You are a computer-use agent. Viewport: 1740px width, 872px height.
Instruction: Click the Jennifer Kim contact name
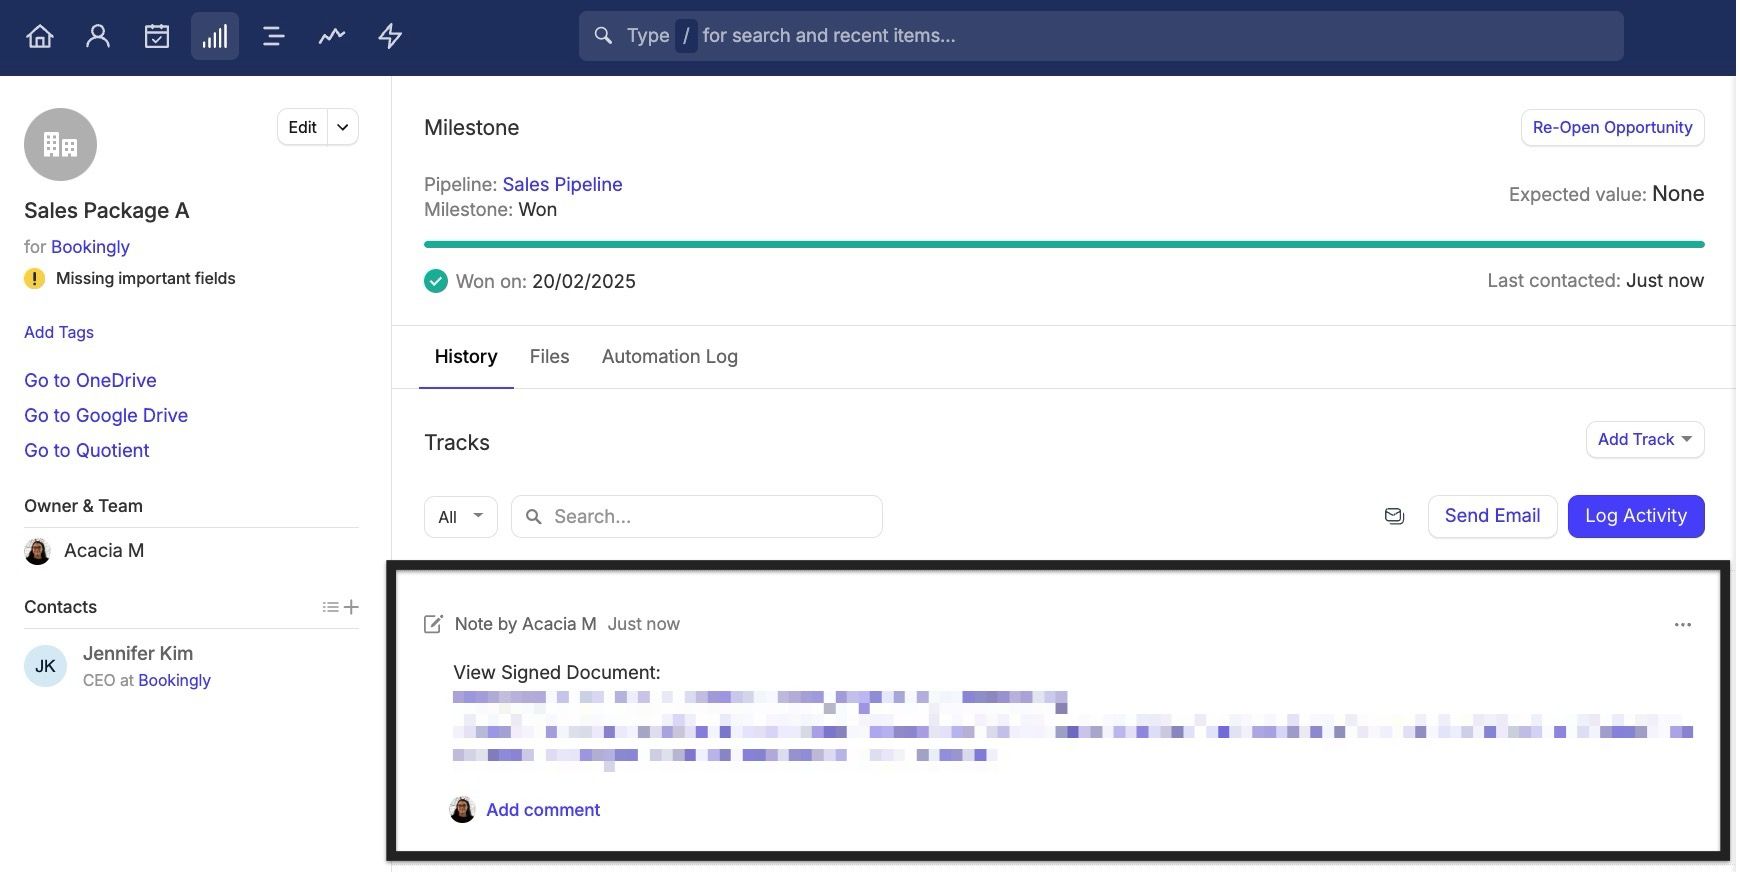pos(138,653)
